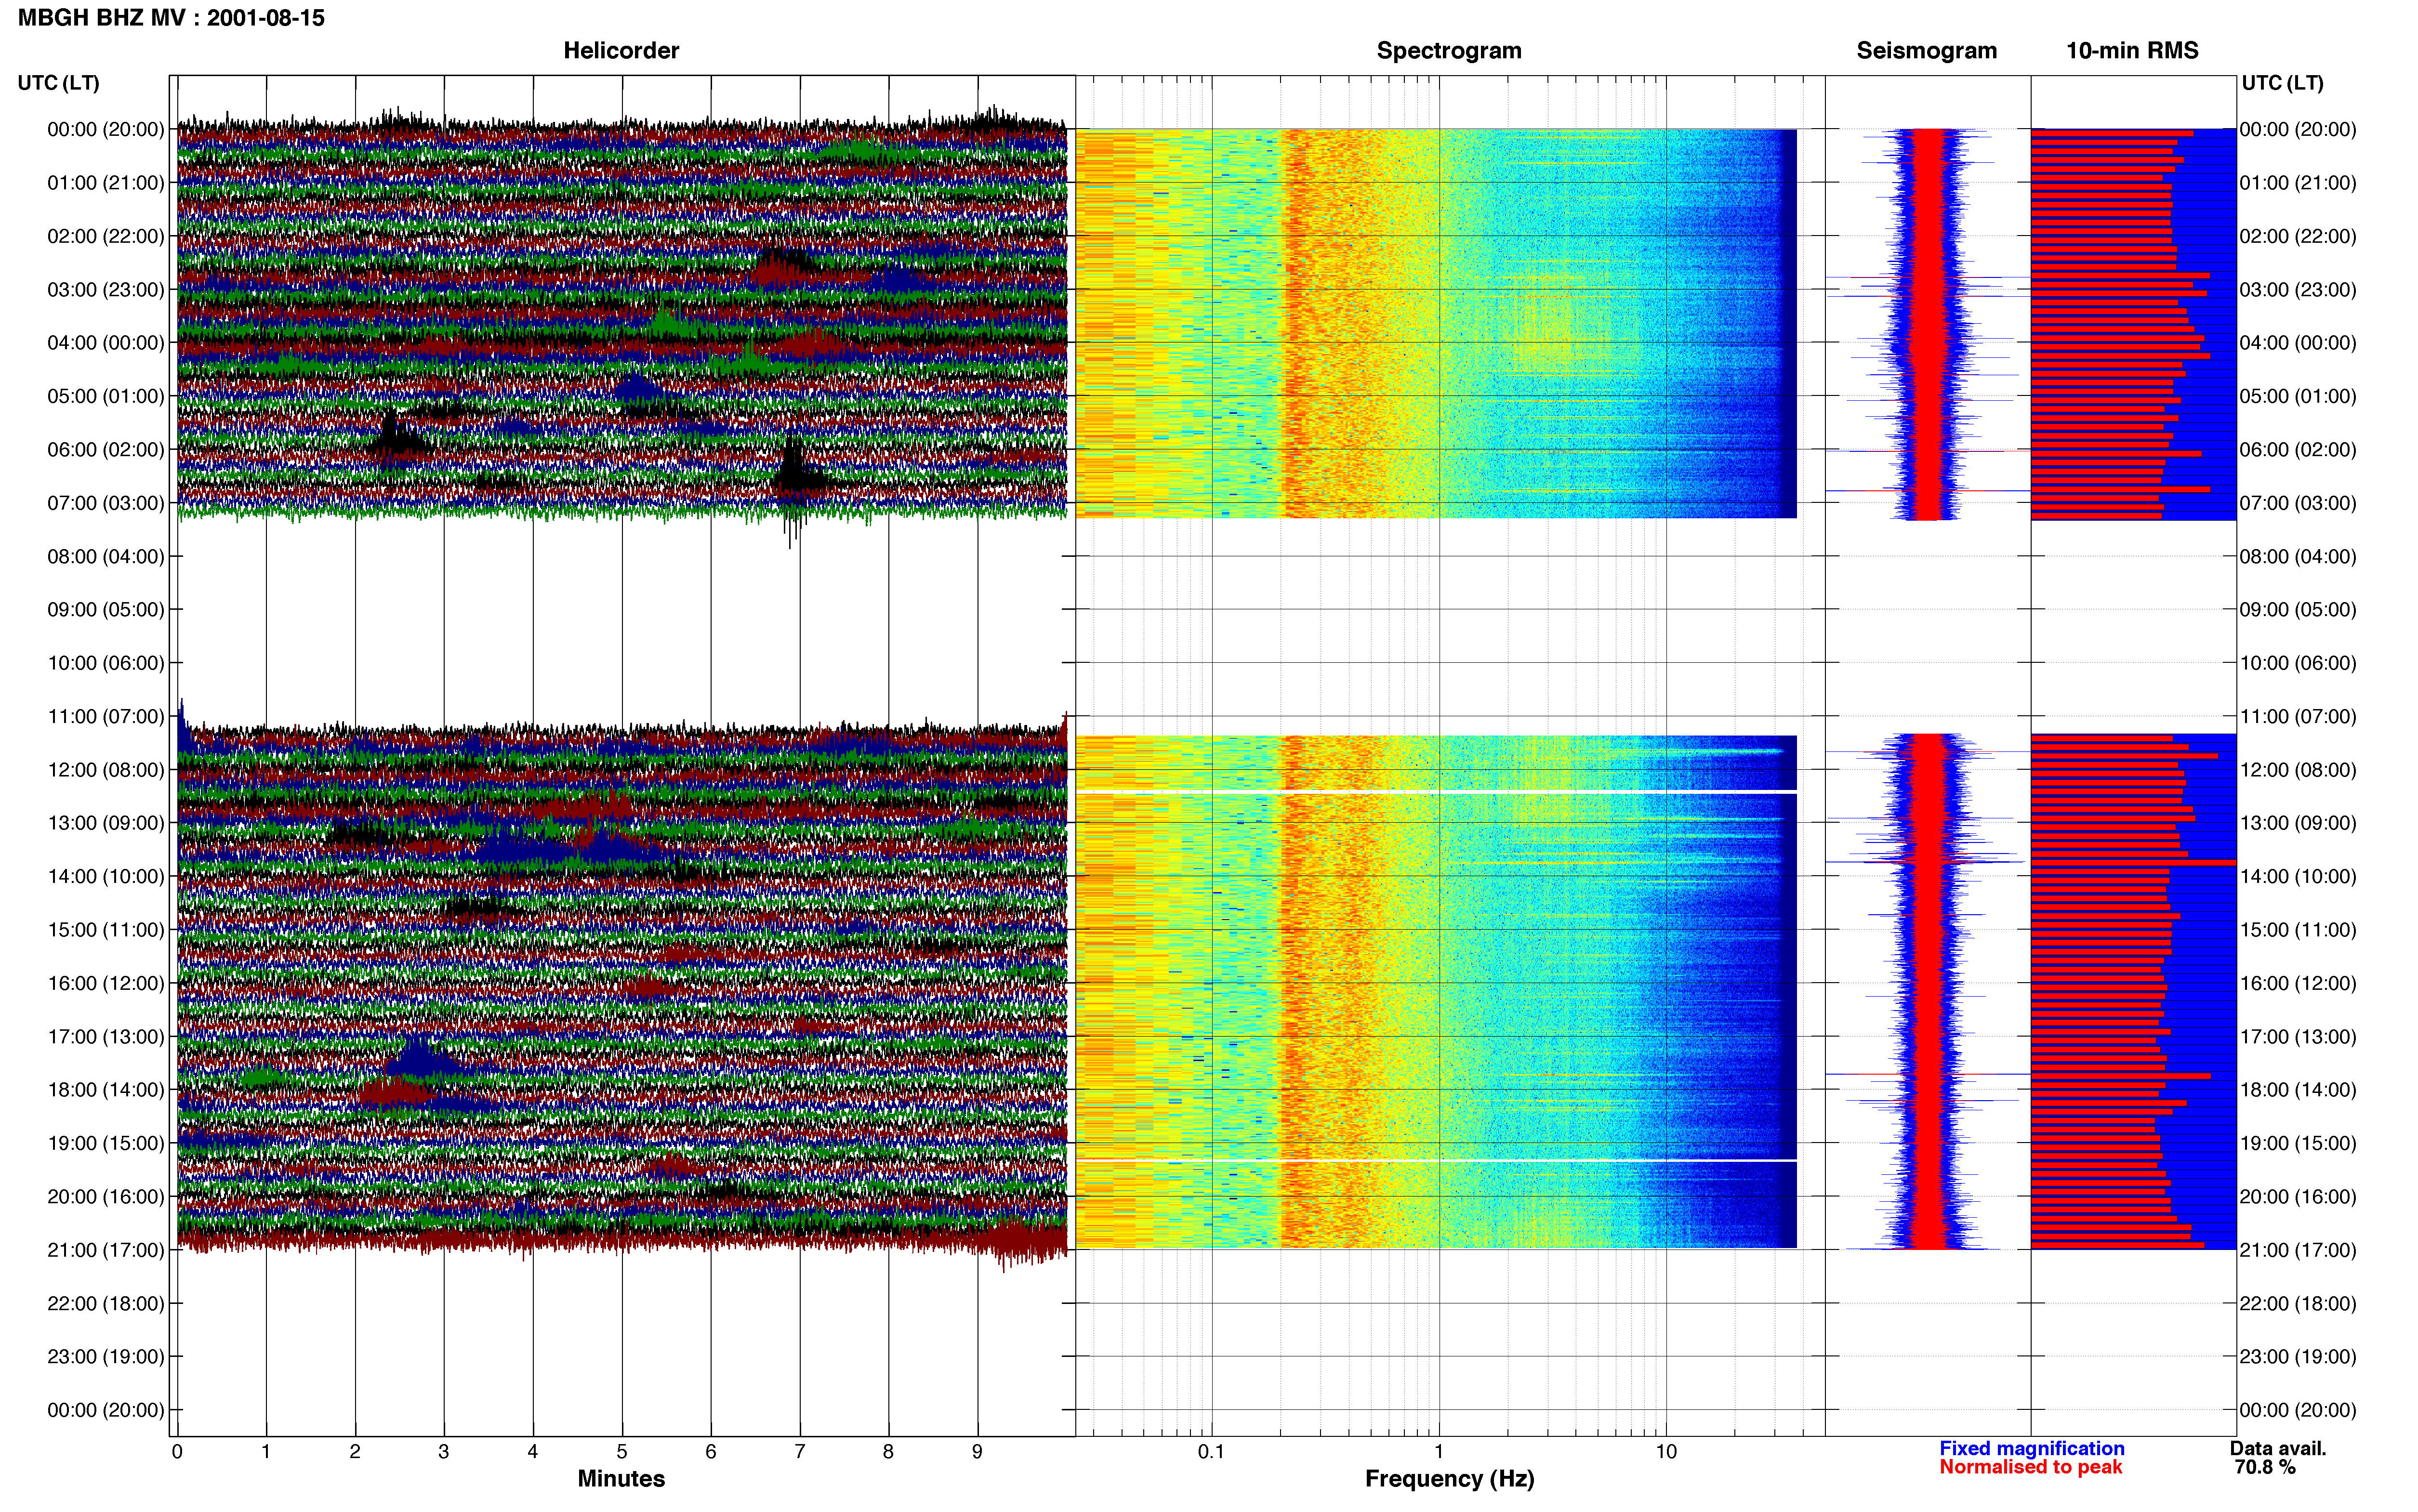Click 16:00 (12:00) label beside the RMS panel
Image resolution: width=2418 pixels, height=1512 pixels.
point(2298,983)
